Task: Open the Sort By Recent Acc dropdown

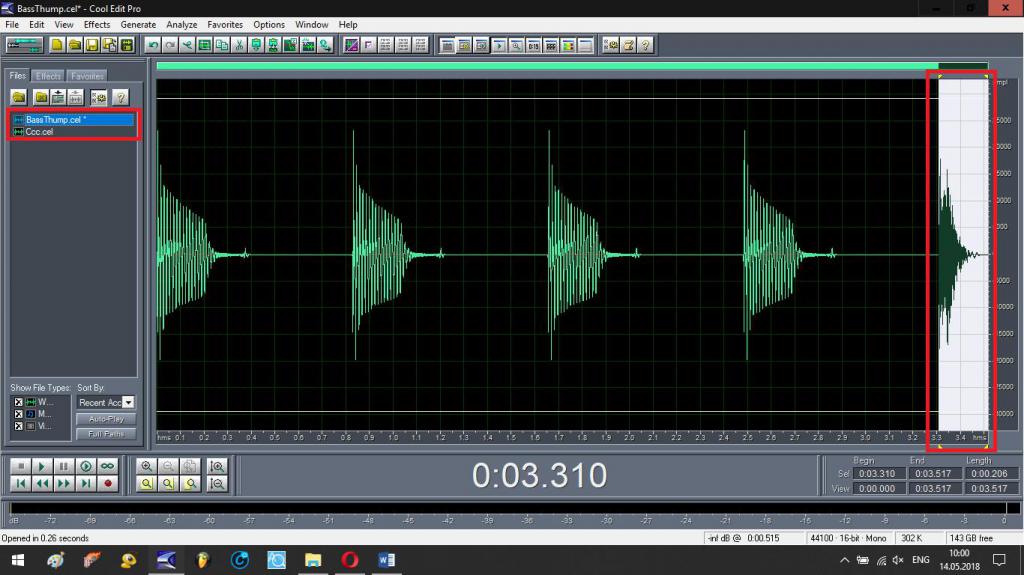Action: coord(128,402)
